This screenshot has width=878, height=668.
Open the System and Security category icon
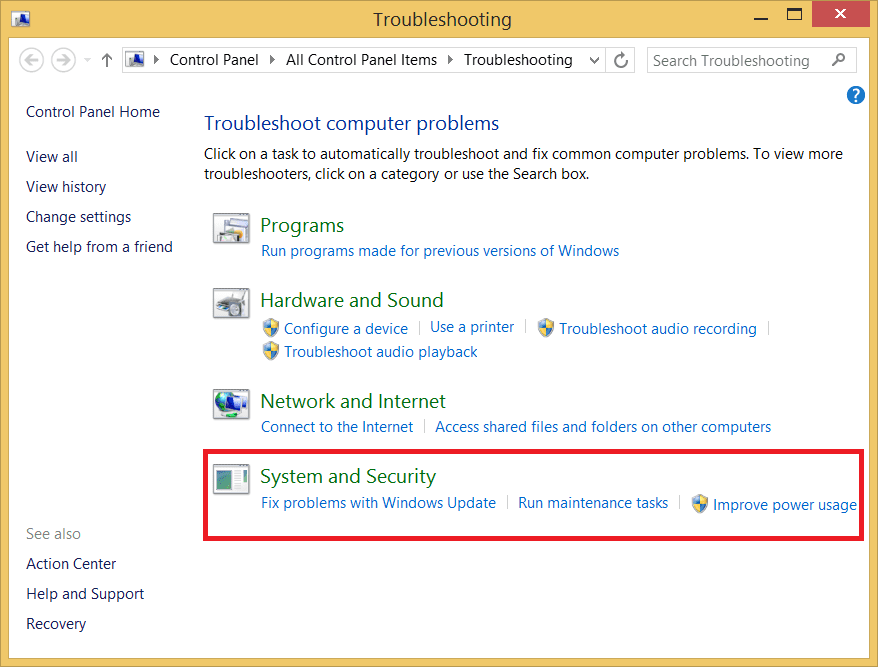pyautogui.click(x=231, y=479)
